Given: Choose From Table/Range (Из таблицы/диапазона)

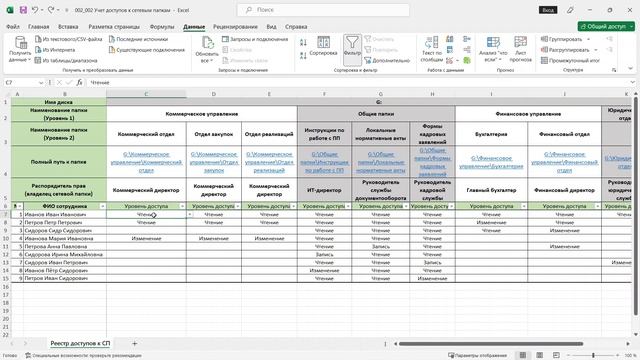Looking at the screenshot, I should tap(66, 60).
